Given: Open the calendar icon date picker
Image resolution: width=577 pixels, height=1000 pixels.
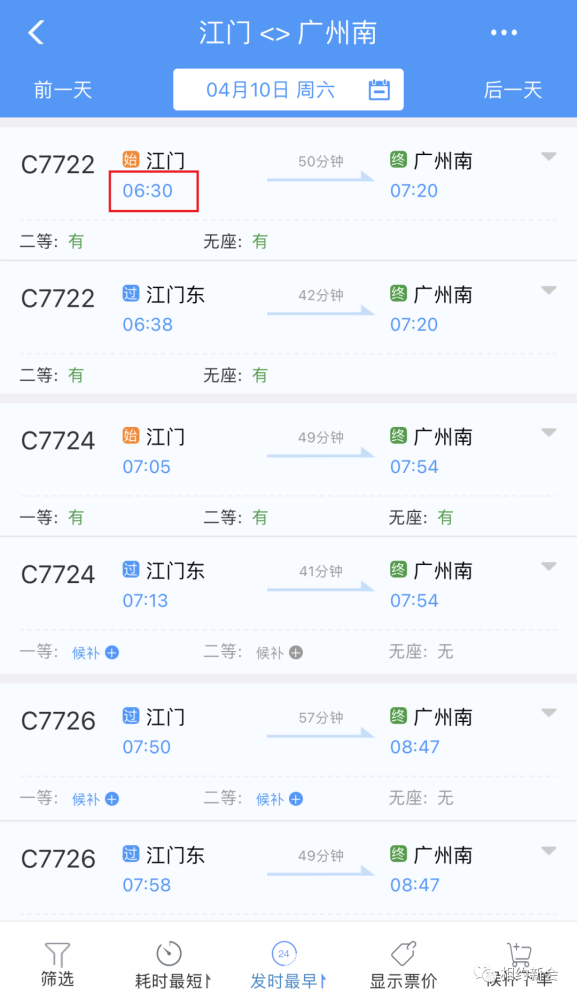Looking at the screenshot, I should (379, 89).
